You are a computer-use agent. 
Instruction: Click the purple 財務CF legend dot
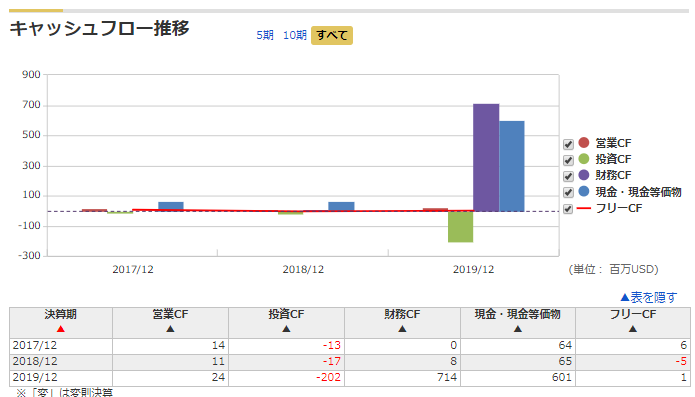pyautogui.click(x=584, y=175)
